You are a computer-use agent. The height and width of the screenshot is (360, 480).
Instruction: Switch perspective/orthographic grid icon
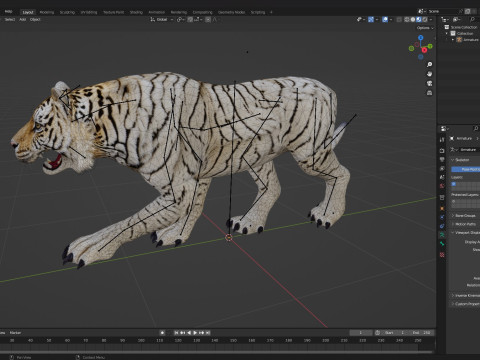pyautogui.click(x=429, y=93)
